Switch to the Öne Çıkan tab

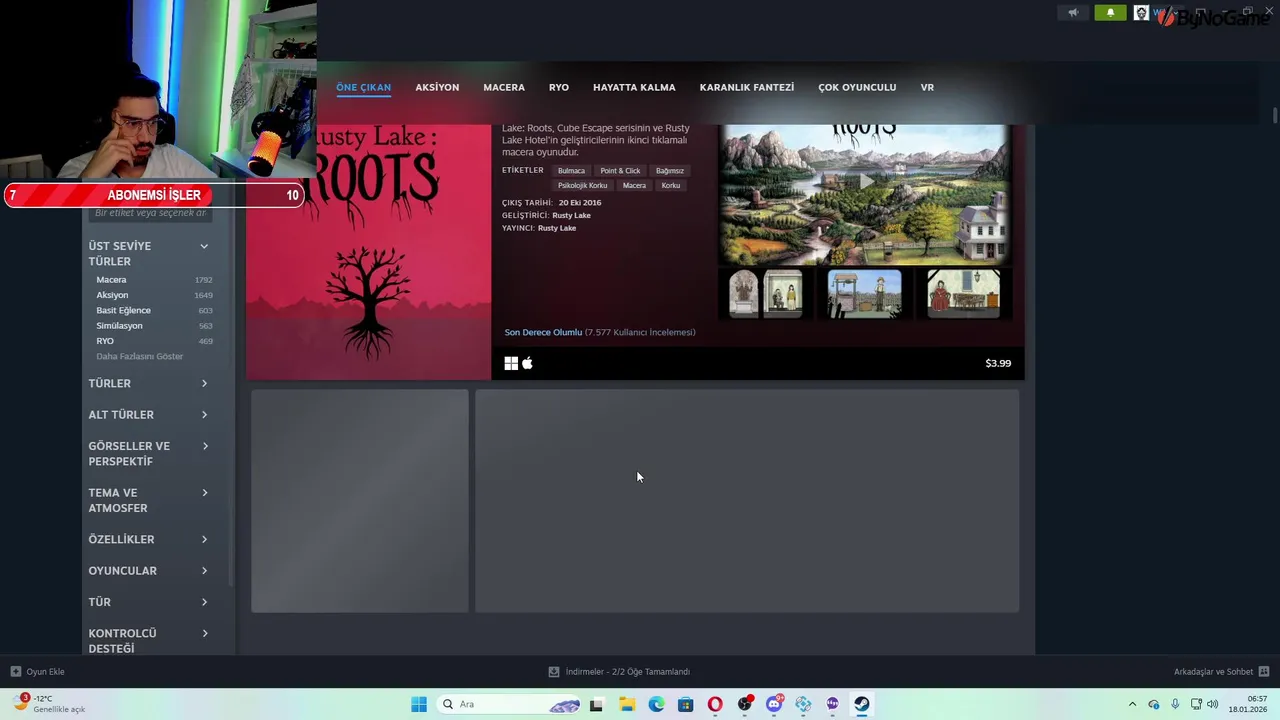363,87
